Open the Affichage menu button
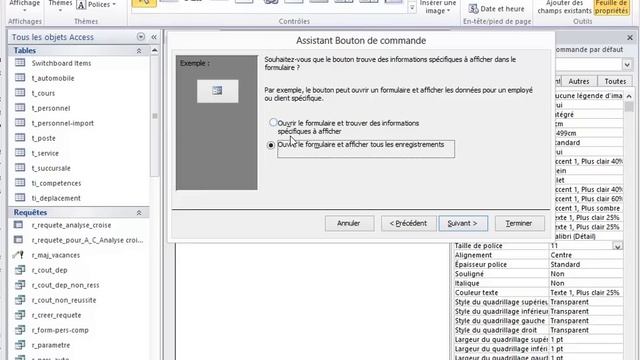The image size is (640, 360). (24, 6)
